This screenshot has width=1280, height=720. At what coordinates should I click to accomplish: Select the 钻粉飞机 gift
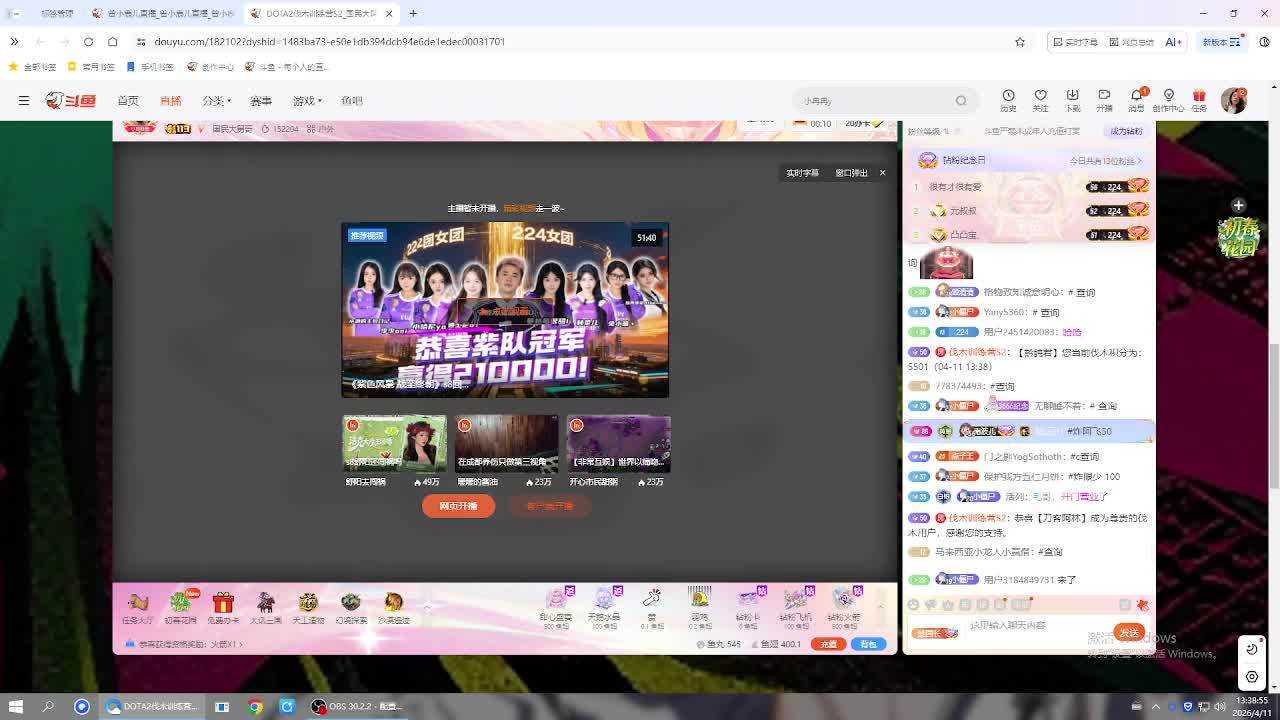pyautogui.click(x=796, y=607)
